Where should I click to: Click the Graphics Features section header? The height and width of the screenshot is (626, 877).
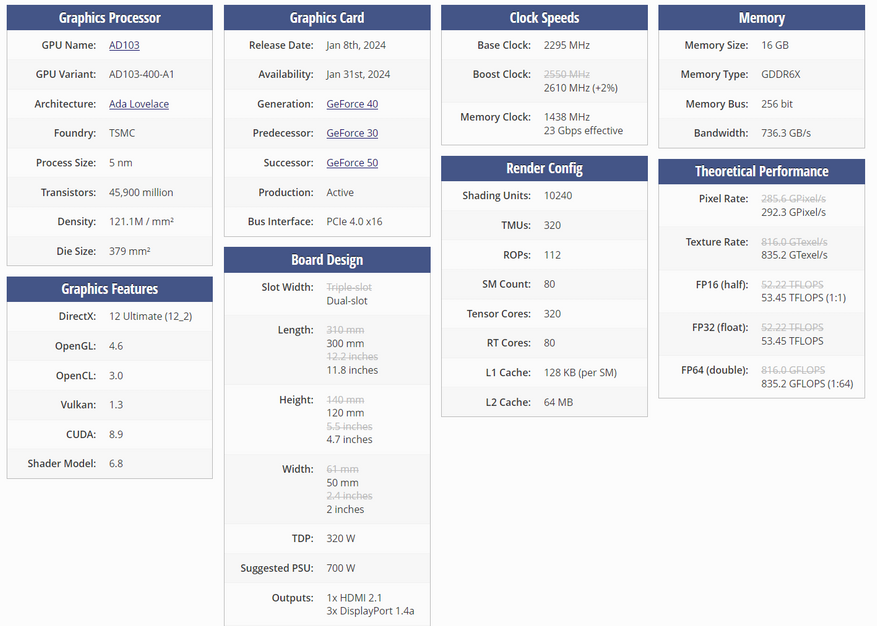coord(110,289)
